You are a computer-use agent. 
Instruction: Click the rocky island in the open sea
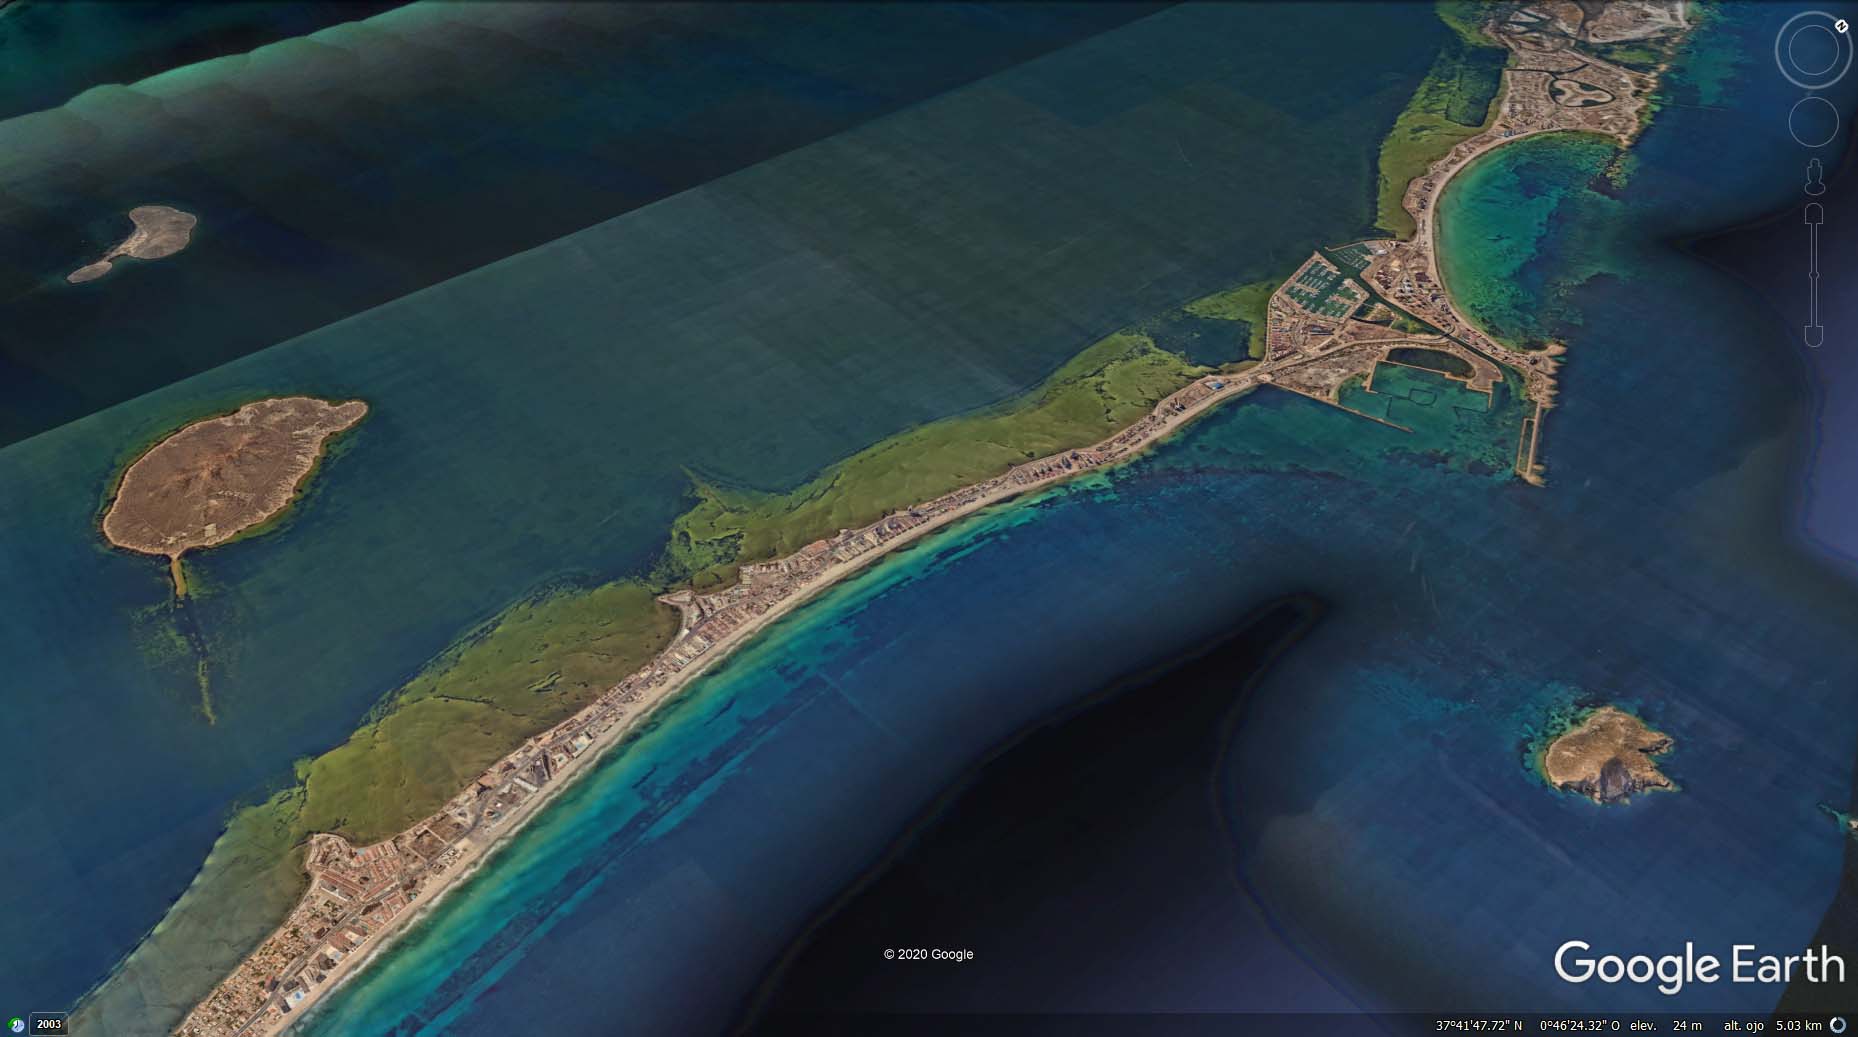(x=1607, y=753)
